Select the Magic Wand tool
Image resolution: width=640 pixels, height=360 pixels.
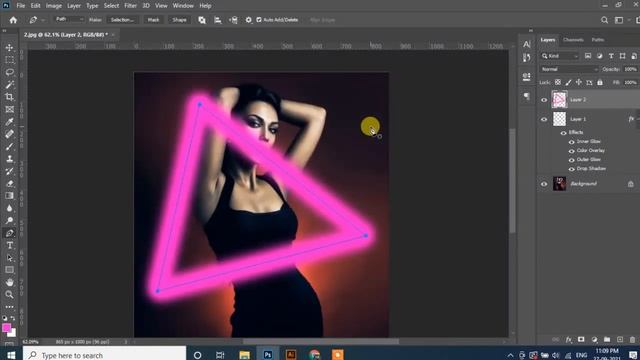[9, 84]
